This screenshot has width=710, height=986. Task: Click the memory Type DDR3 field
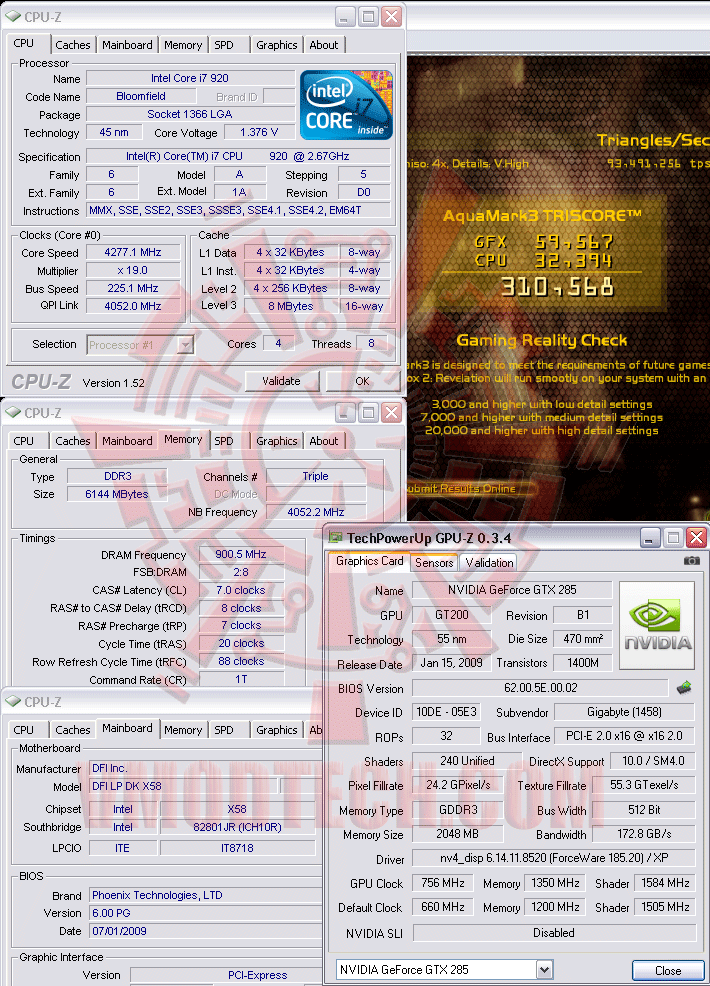pos(118,477)
